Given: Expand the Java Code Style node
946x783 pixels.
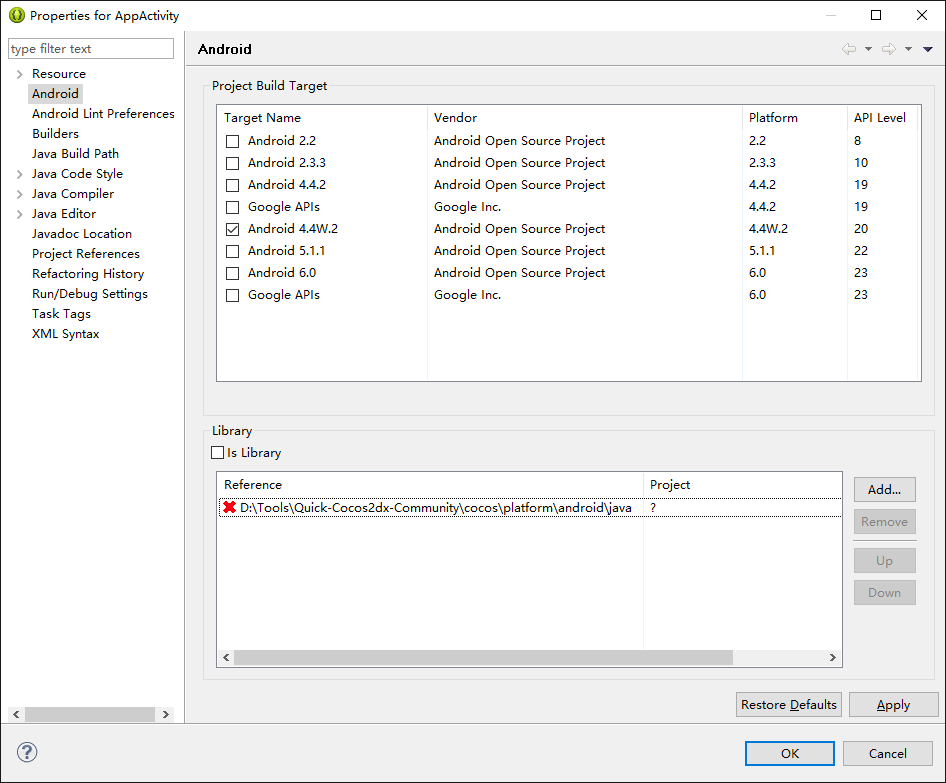Looking at the screenshot, I should click(x=19, y=174).
